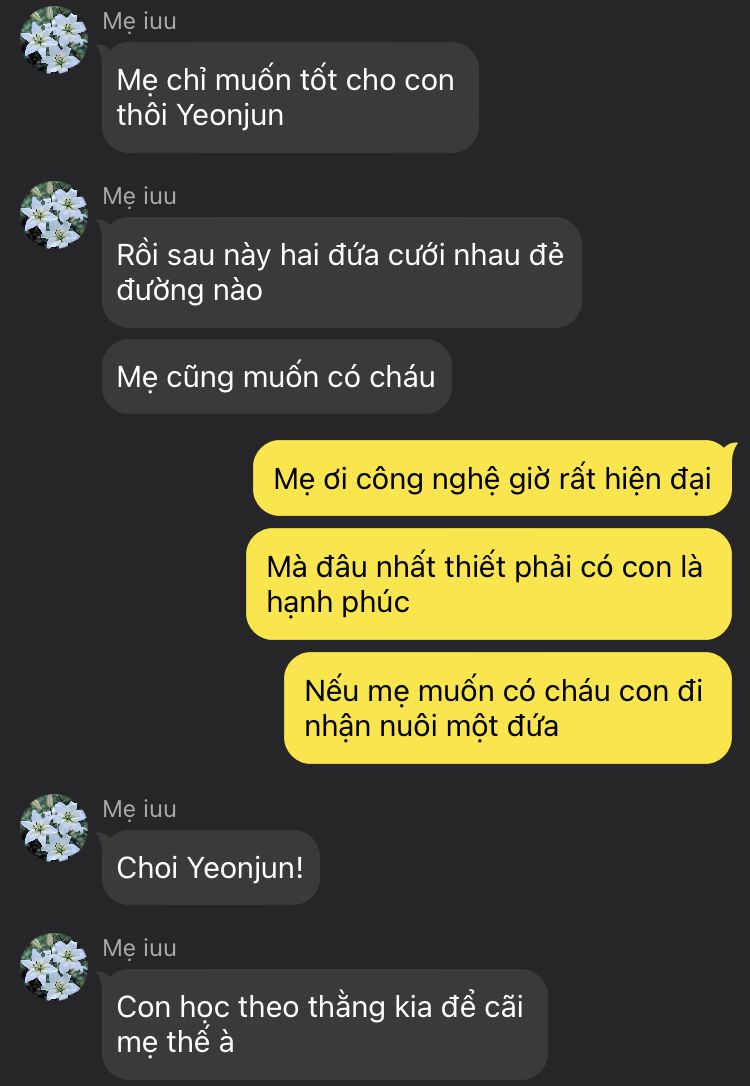This screenshot has height=1086, width=750.
Task: Click the words 'nhận nuôi một đứa' in yellow message
Action: 431,727
